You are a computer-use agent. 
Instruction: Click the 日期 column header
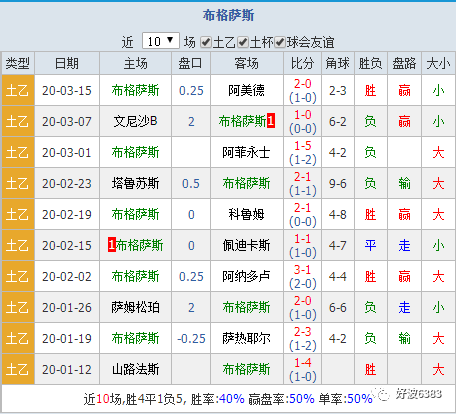(67, 63)
